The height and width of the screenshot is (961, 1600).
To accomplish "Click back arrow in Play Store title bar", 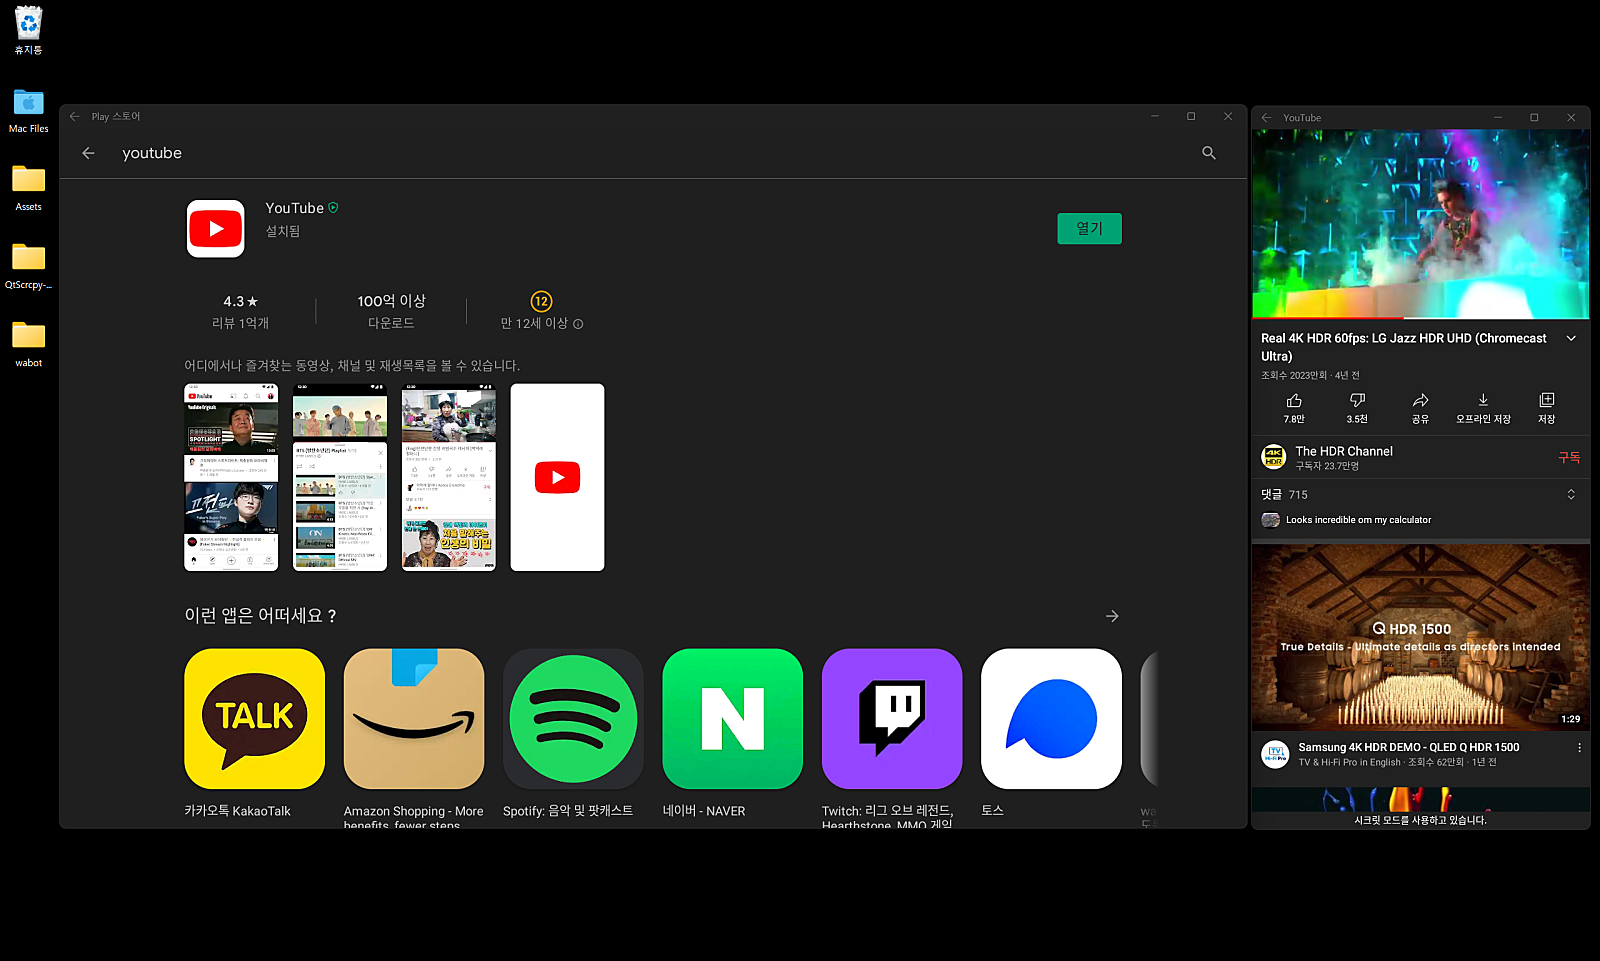I will (x=74, y=116).
